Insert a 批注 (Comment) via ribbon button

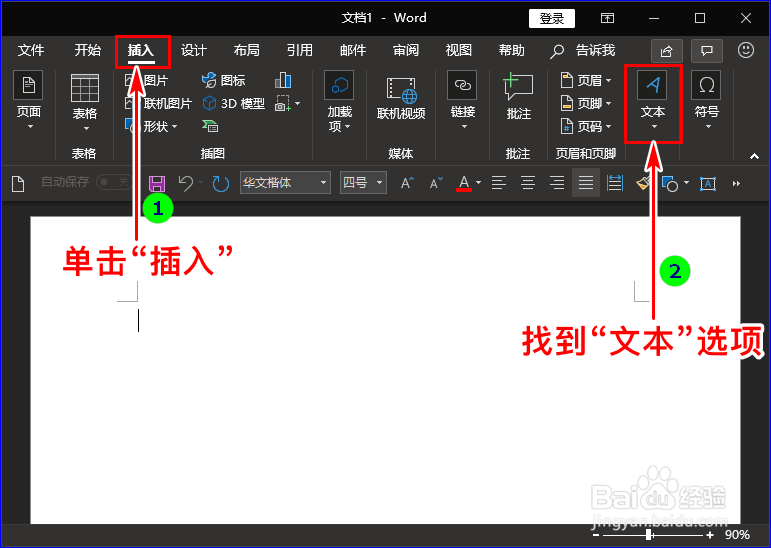(518, 97)
